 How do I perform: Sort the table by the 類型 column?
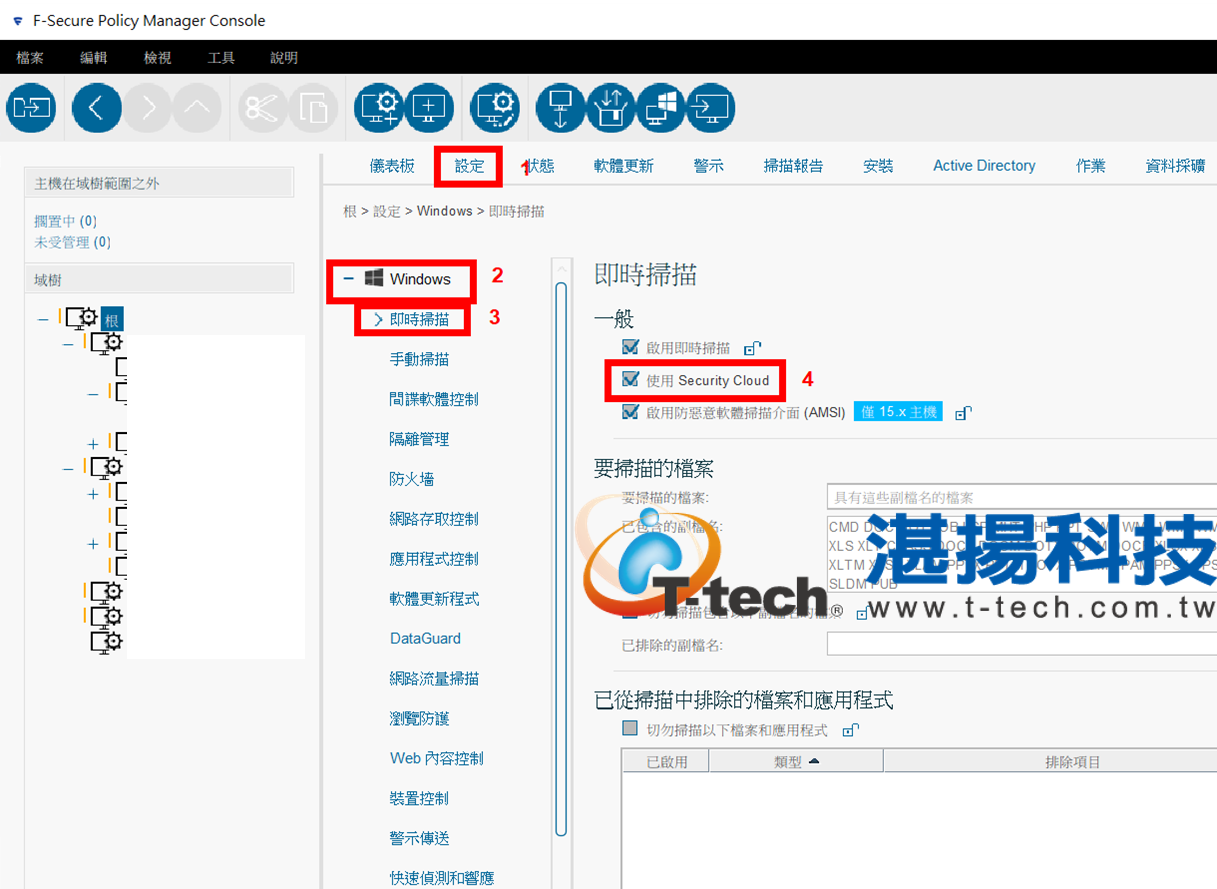pos(796,762)
